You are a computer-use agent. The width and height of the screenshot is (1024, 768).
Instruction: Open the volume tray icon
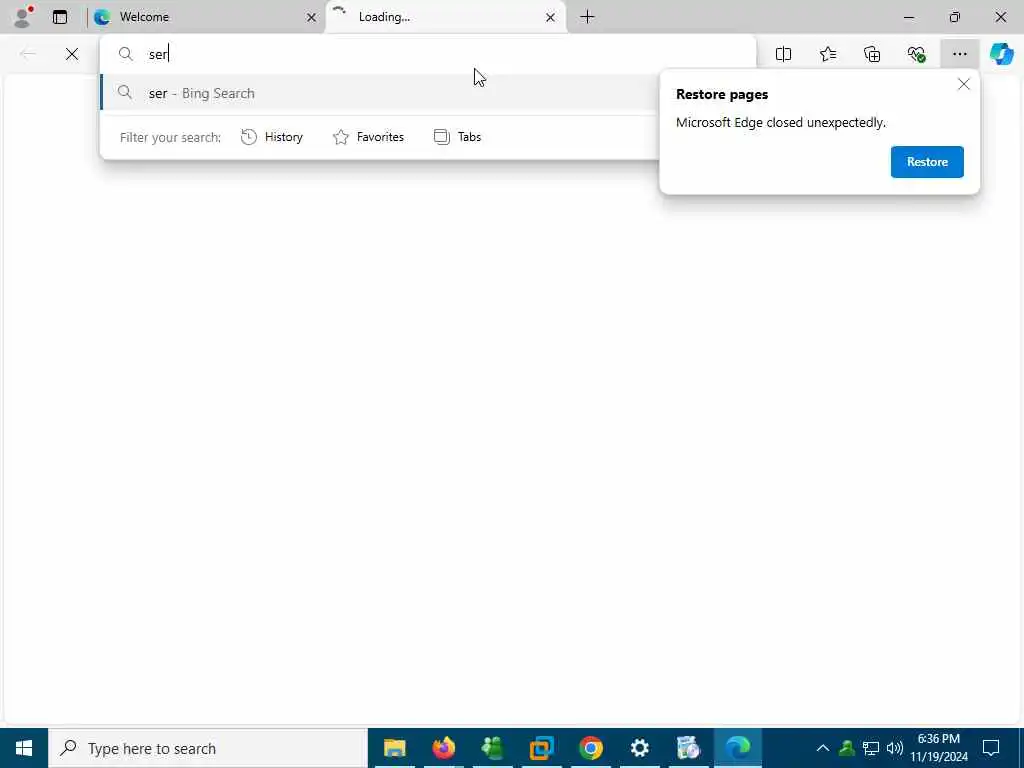pos(895,748)
